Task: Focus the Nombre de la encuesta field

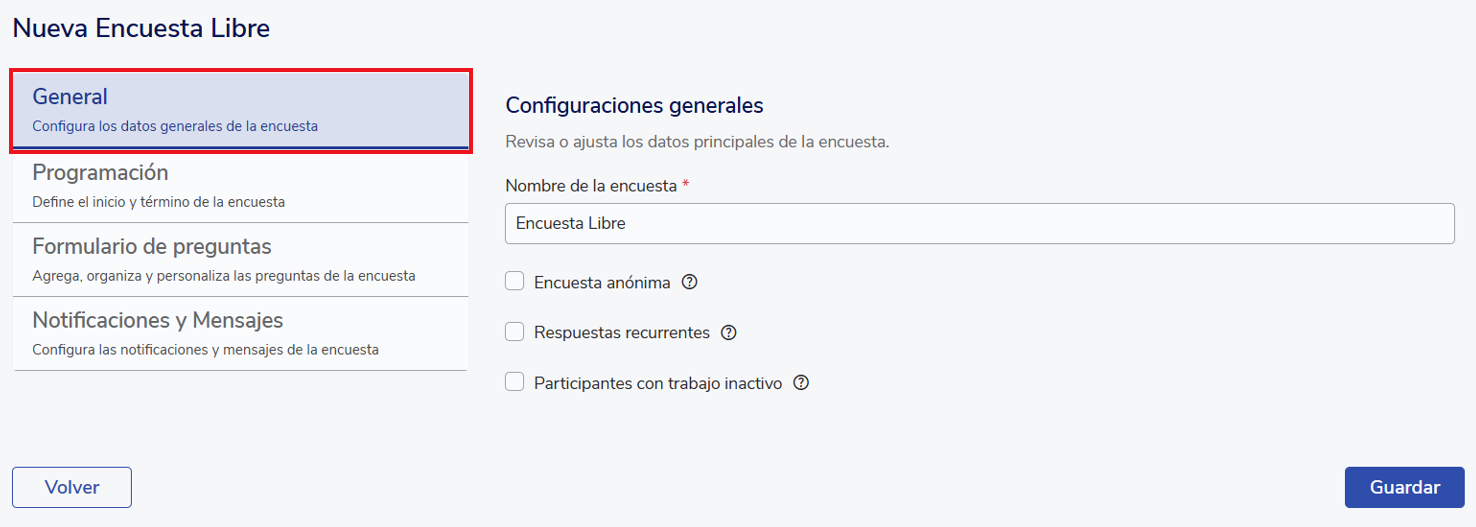Action: click(x=979, y=224)
